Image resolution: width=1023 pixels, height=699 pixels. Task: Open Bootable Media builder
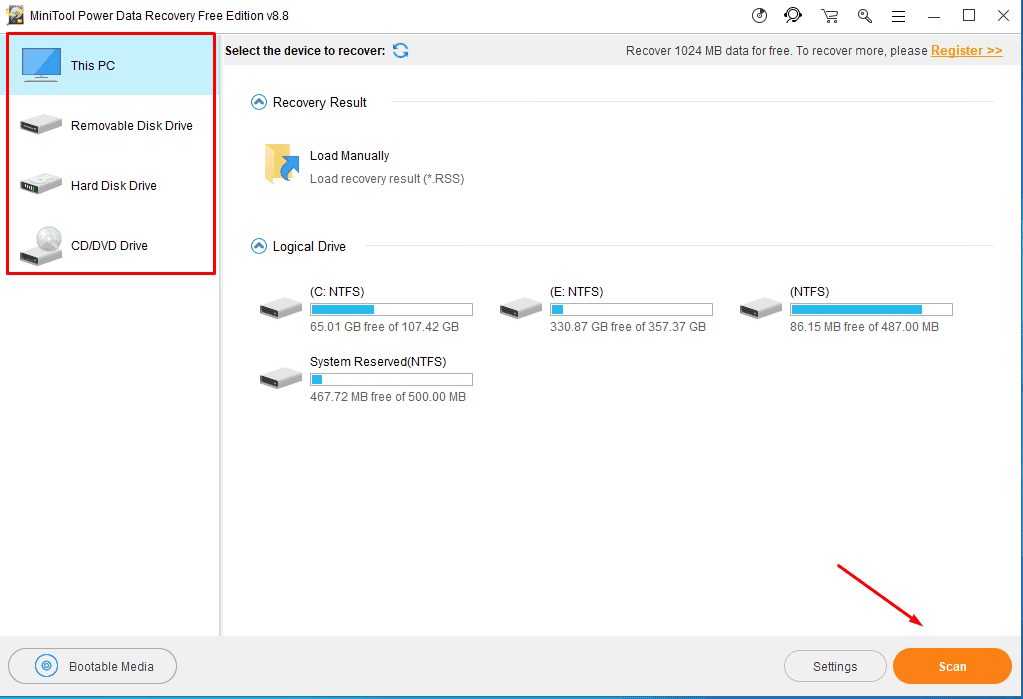(x=93, y=666)
